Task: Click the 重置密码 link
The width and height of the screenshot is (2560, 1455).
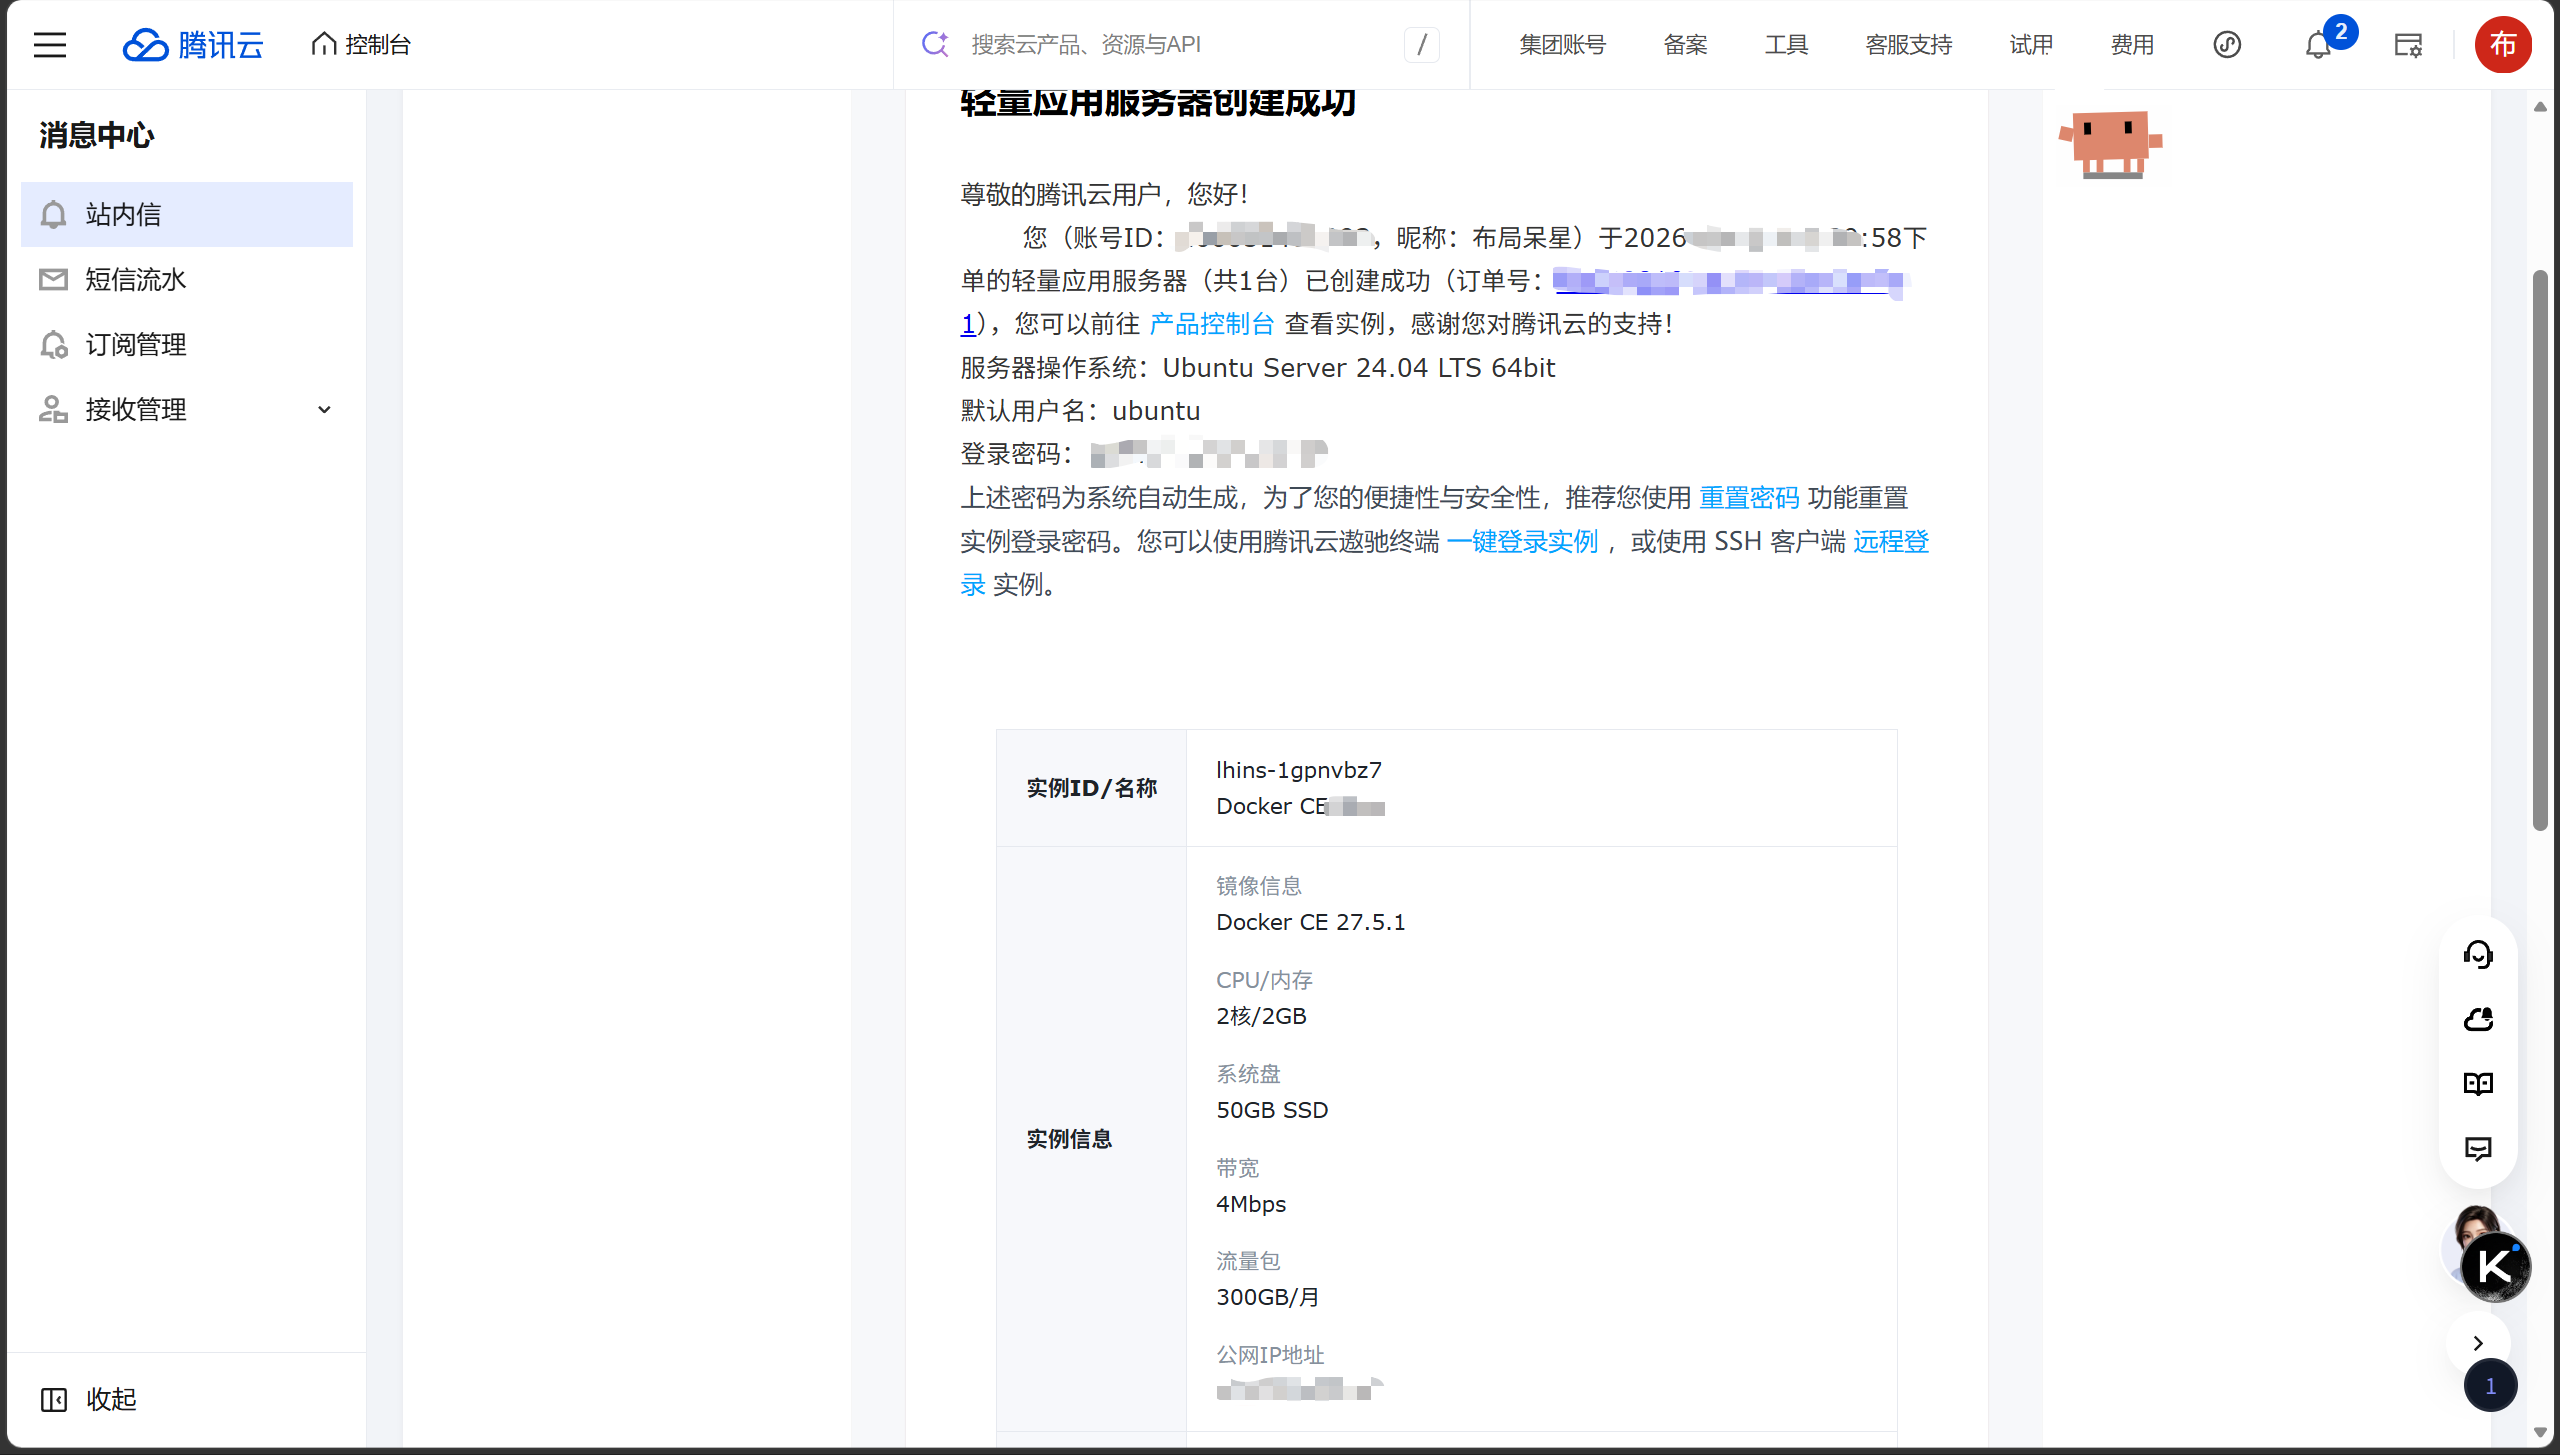Action: click(1749, 498)
